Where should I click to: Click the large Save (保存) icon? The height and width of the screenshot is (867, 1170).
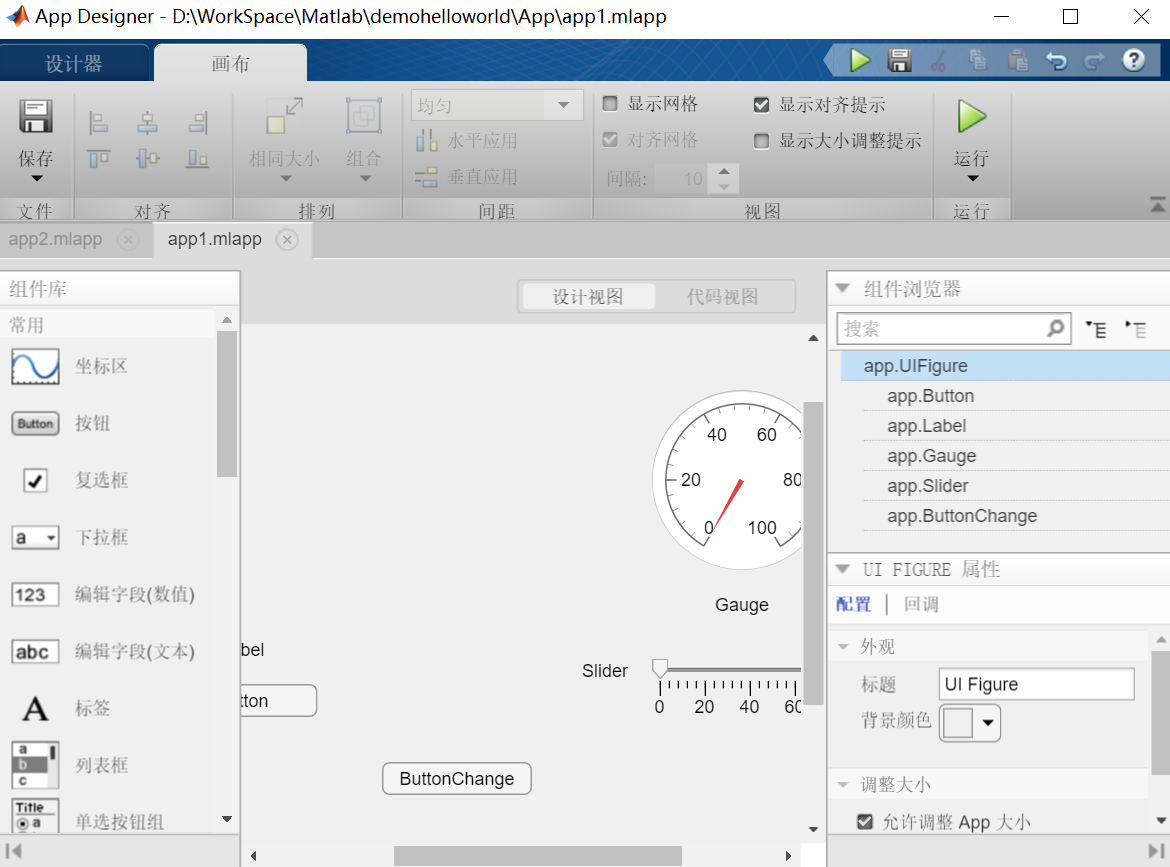coord(36,116)
